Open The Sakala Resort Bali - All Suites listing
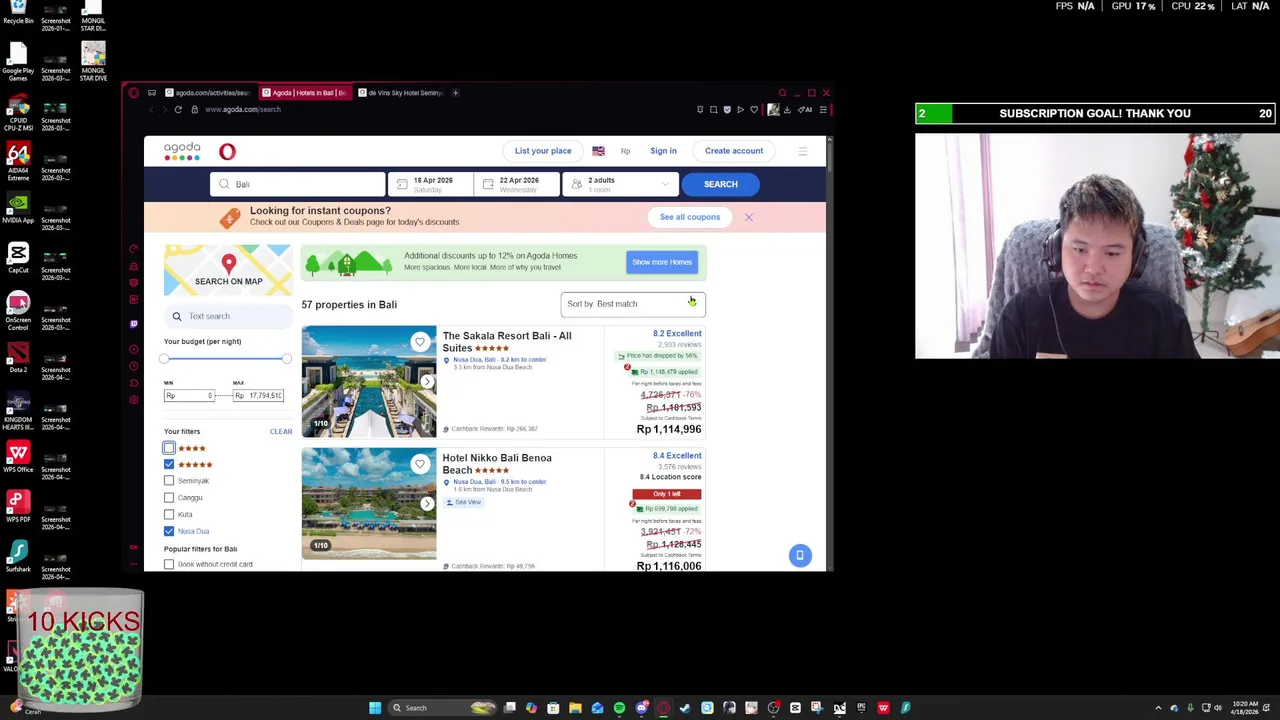The image size is (1280, 720). click(507, 342)
